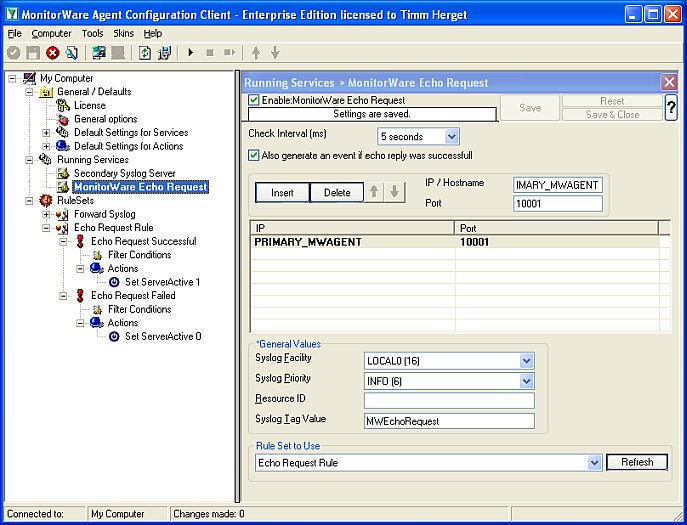
Task: Collapse the Echo Request Rule node
Action: pyautogui.click(x=46, y=228)
